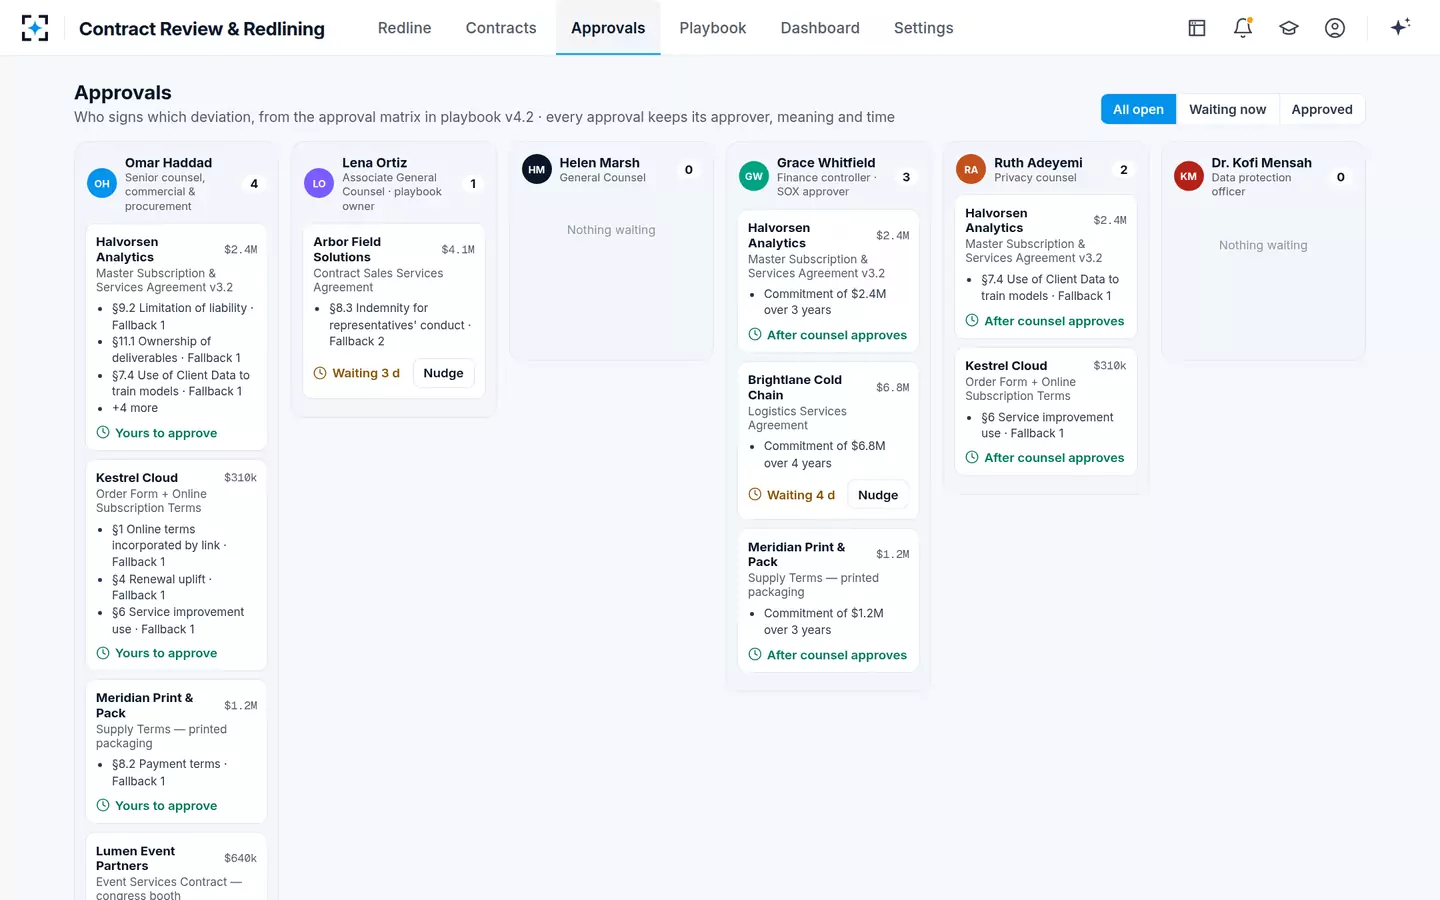Image resolution: width=1440 pixels, height=900 pixels.
Task: Open the user account profile icon
Action: (x=1335, y=28)
